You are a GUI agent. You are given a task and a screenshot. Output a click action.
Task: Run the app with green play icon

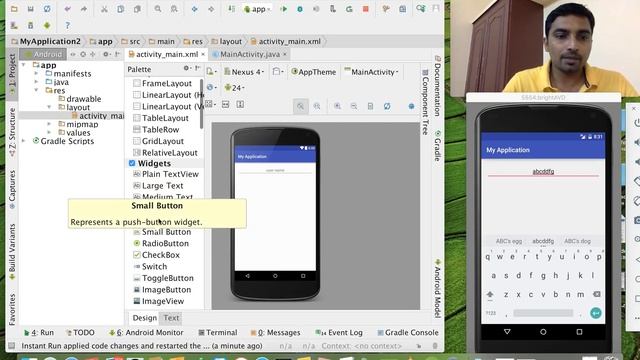pos(284,9)
